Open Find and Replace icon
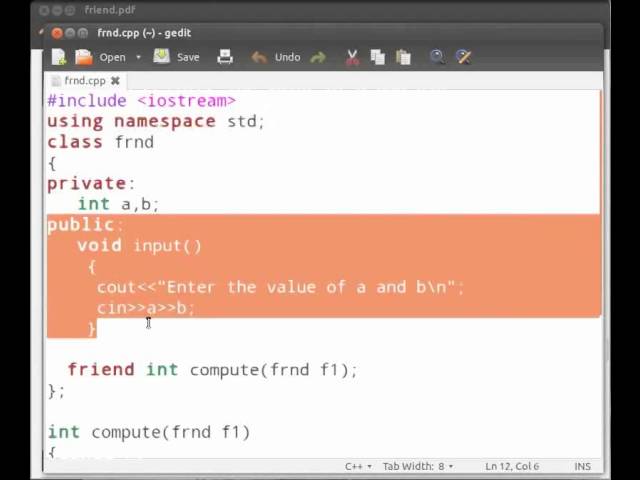 click(x=463, y=57)
